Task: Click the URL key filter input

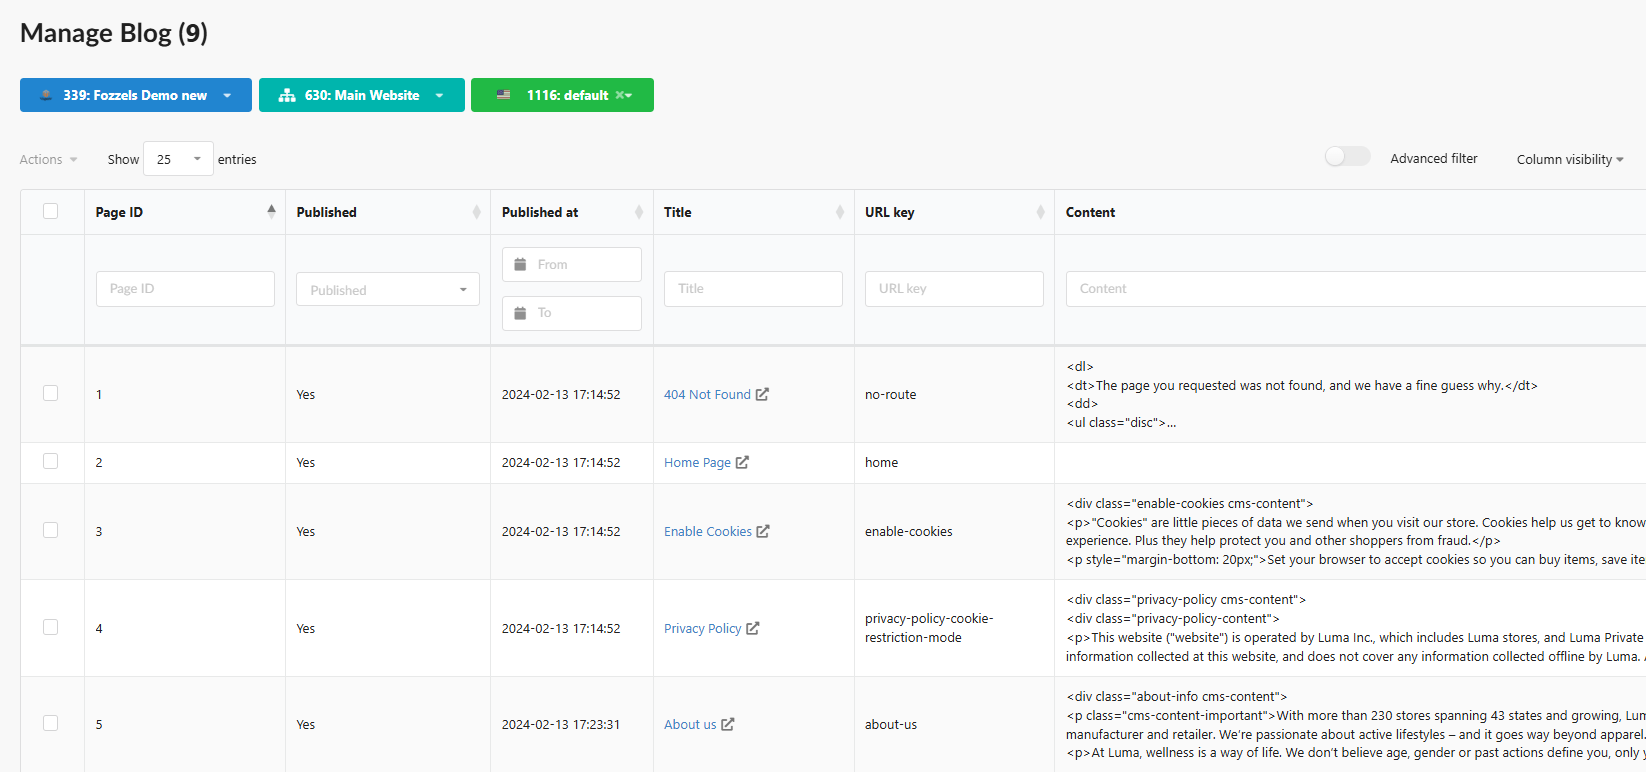Action: coord(954,289)
